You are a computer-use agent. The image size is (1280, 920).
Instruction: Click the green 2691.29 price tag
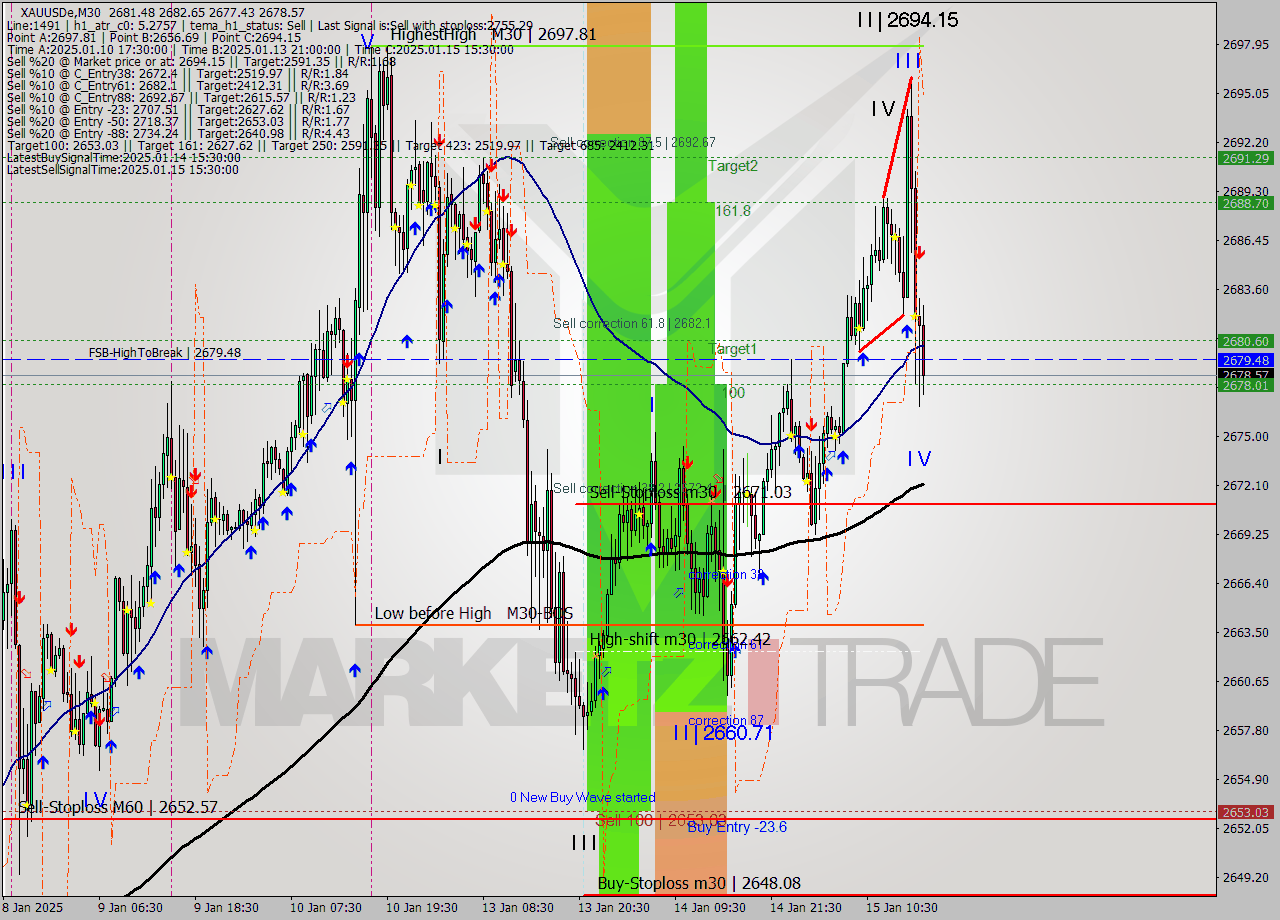tap(1244, 158)
